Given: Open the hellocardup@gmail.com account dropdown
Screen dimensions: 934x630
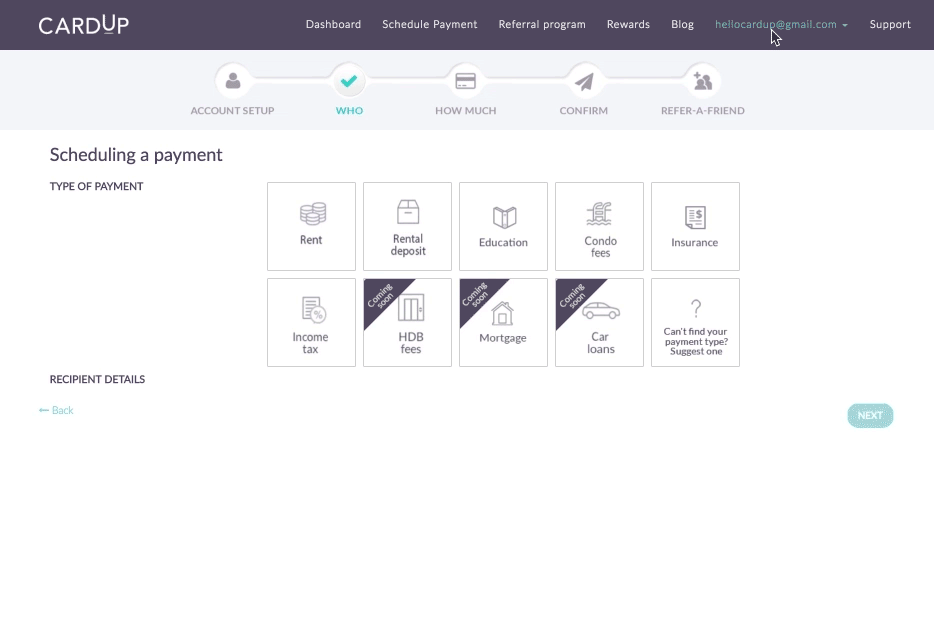Looking at the screenshot, I should coord(781,24).
